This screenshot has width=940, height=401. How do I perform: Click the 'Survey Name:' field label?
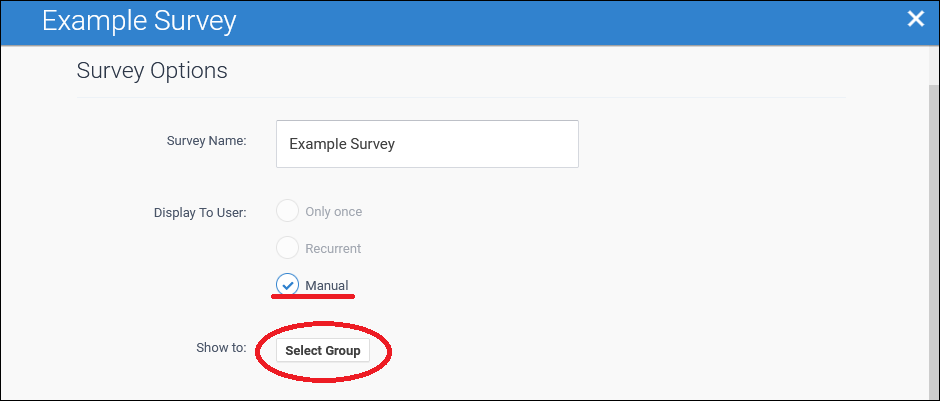pyautogui.click(x=206, y=140)
